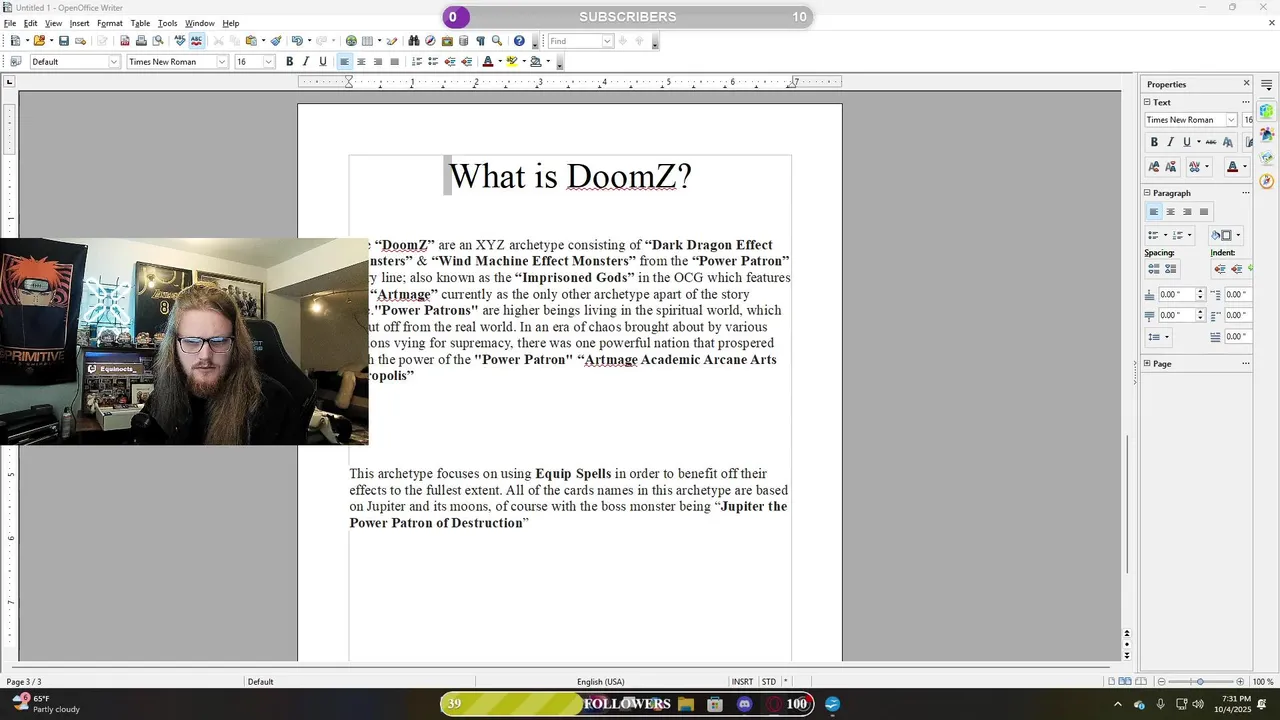The image size is (1280, 720).
Task: Click Strikethrough in the sidebar Text section
Action: click(x=1210, y=142)
